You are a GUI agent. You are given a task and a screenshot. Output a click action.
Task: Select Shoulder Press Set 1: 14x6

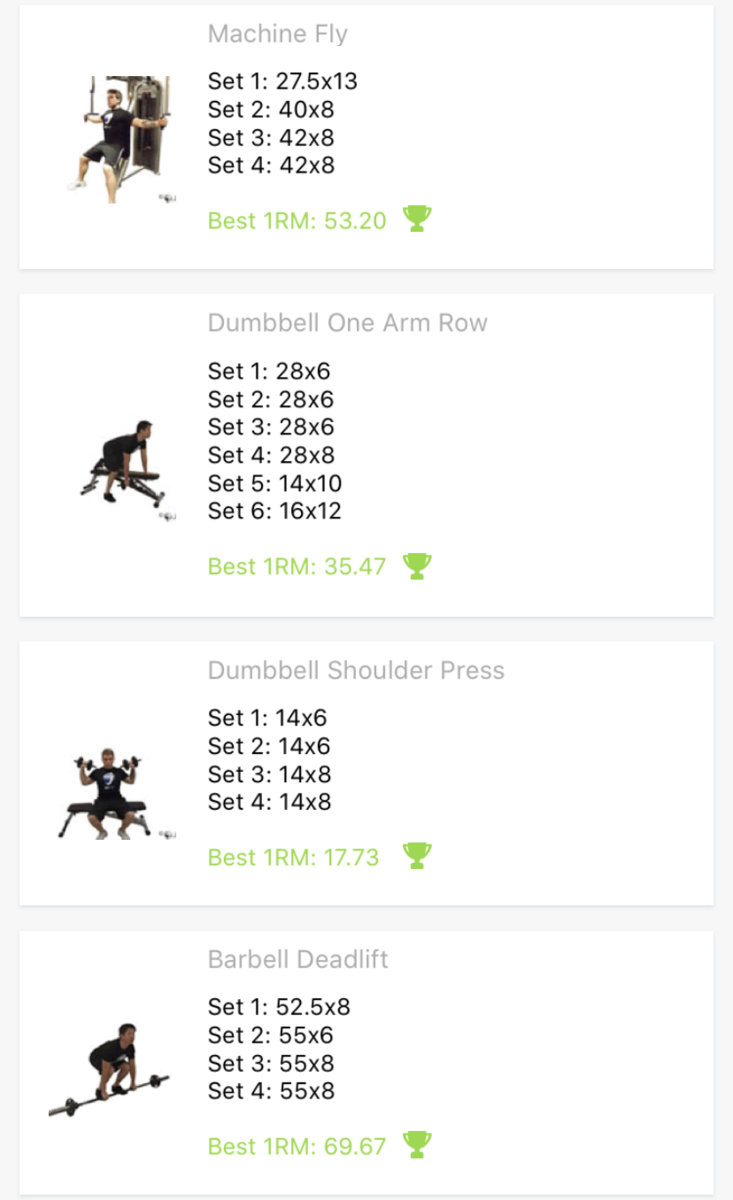click(x=267, y=718)
